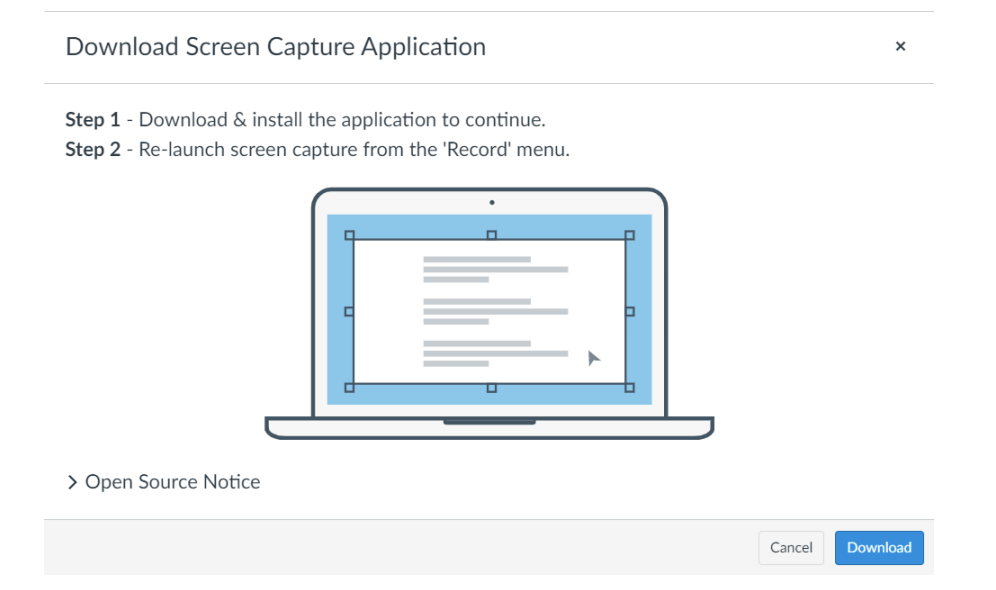Click the dialog title 'Download Screen Capture Application'

275,47
